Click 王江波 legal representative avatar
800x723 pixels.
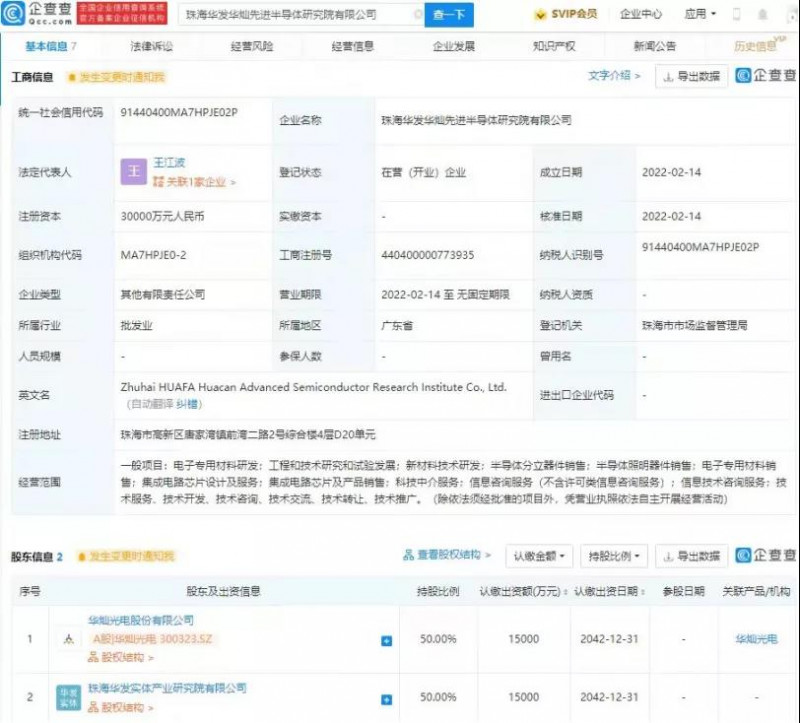click(x=134, y=172)
